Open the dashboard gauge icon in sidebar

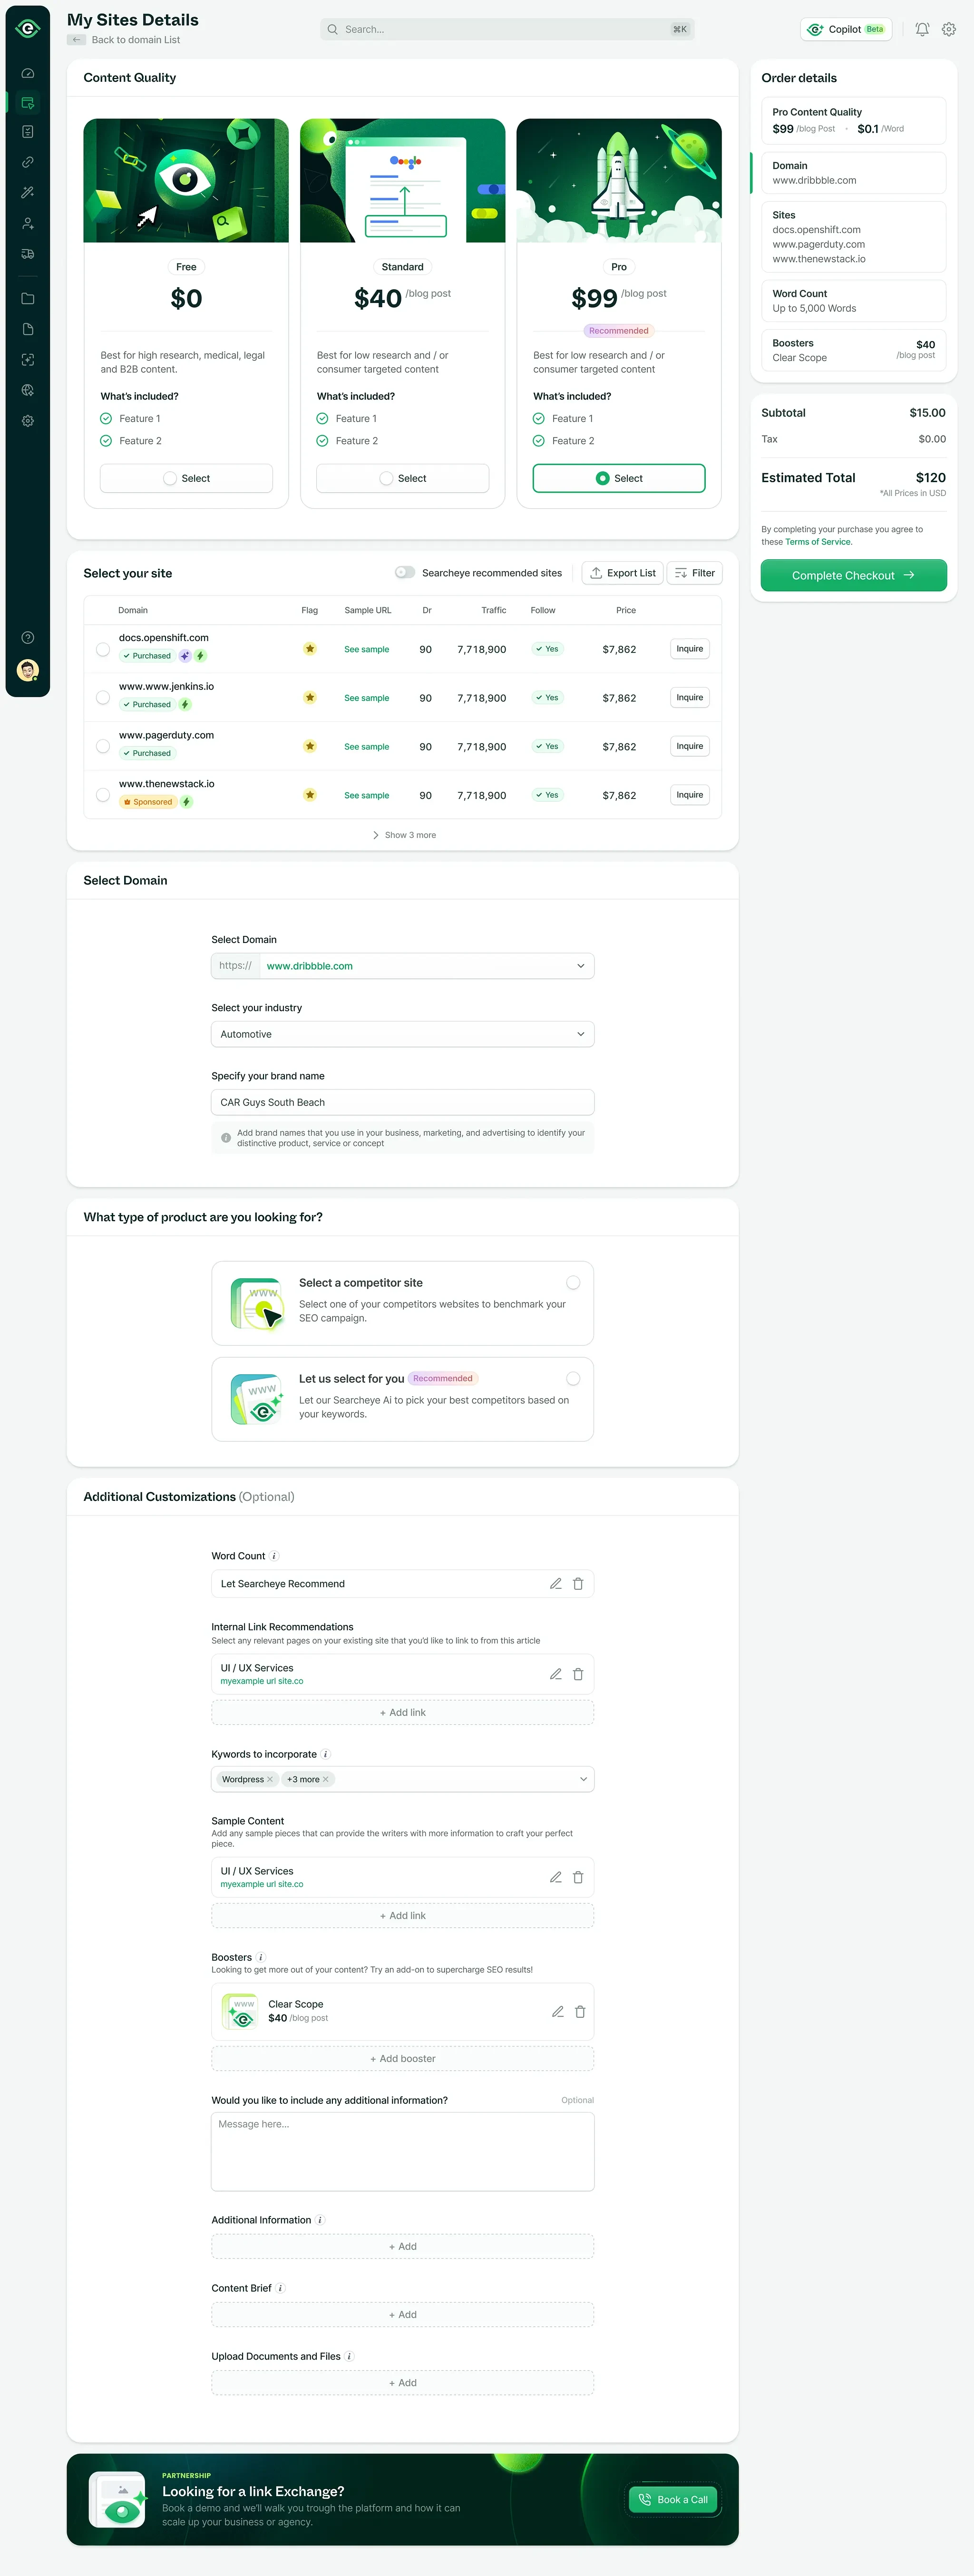coord(28,73)
